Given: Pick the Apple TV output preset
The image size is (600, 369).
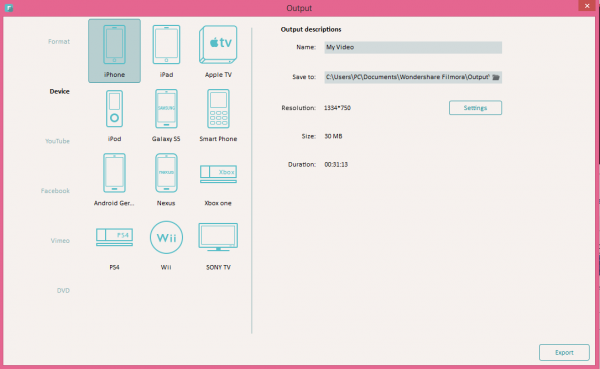Looking at the screenshot, I should (x=218, y=51).
